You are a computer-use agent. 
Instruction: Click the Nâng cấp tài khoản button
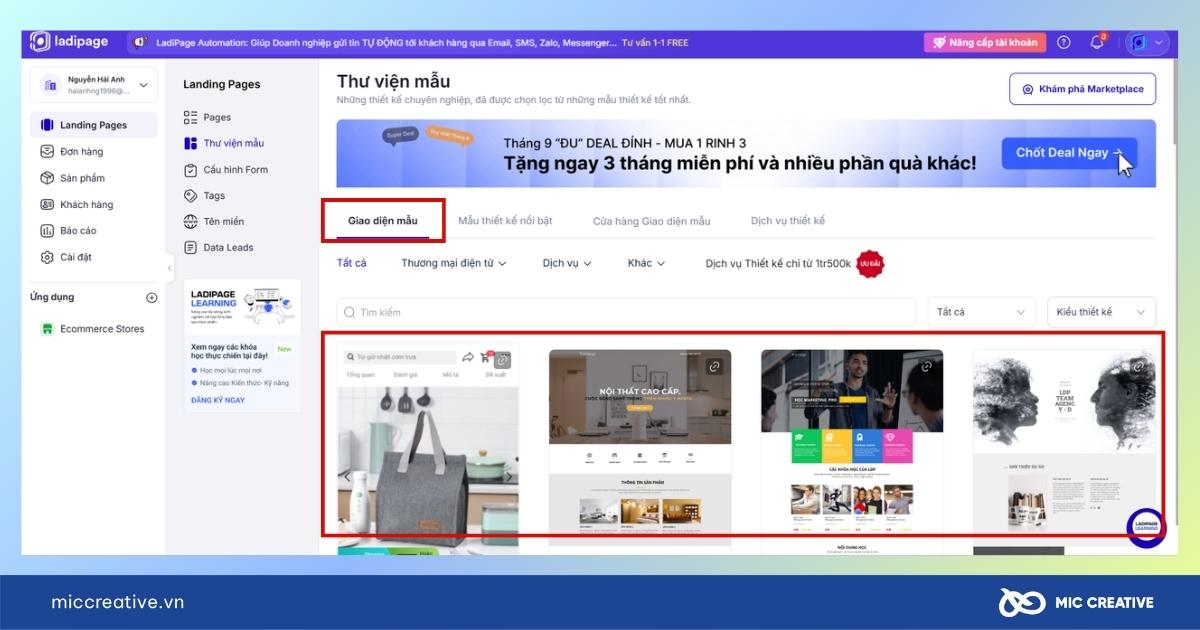[984, 43]
